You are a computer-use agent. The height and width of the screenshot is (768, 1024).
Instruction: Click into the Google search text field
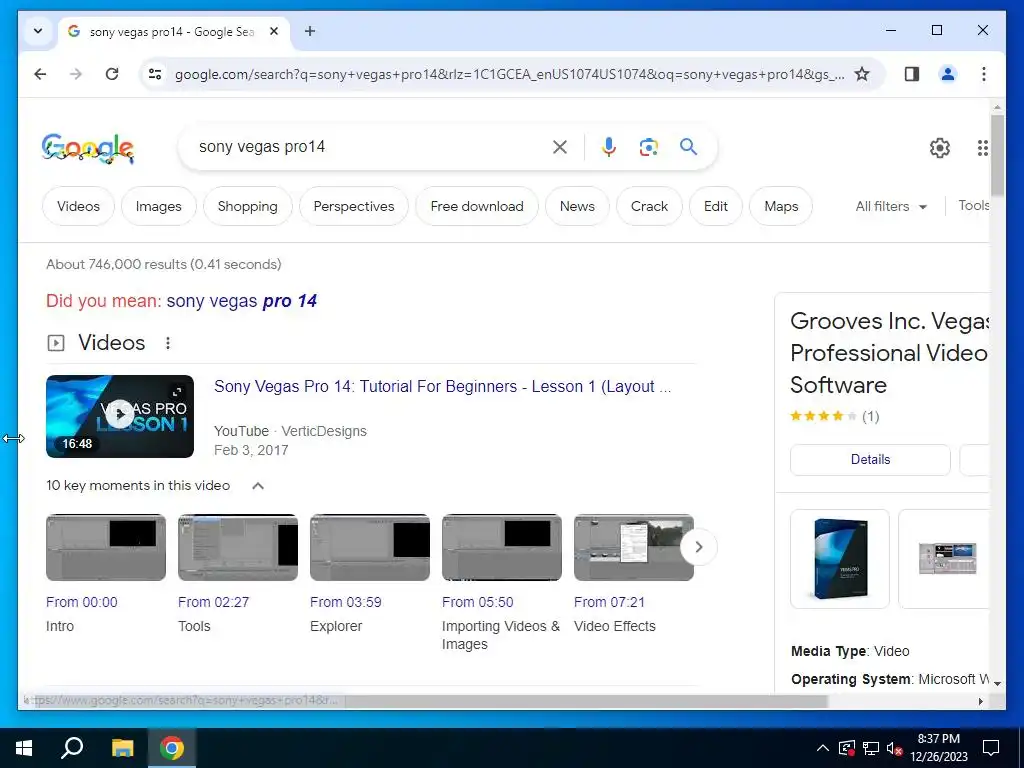click(x=369, y=147)
